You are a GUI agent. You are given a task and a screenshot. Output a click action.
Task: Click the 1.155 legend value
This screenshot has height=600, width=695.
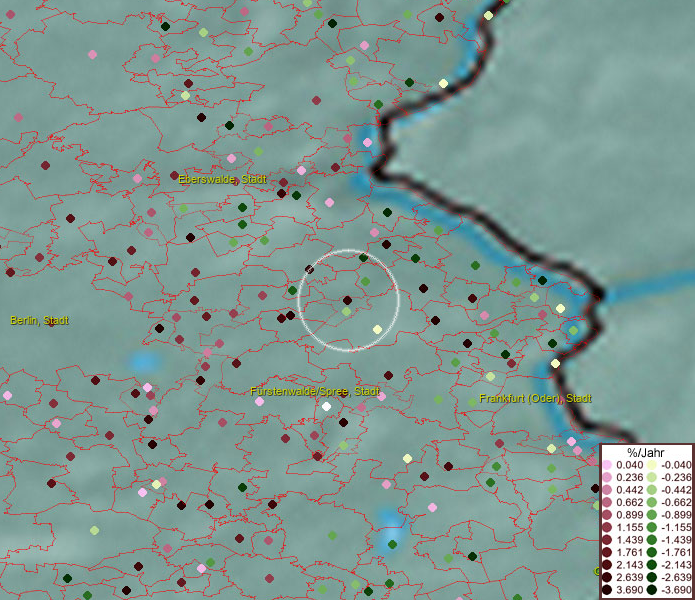(629, 527)
